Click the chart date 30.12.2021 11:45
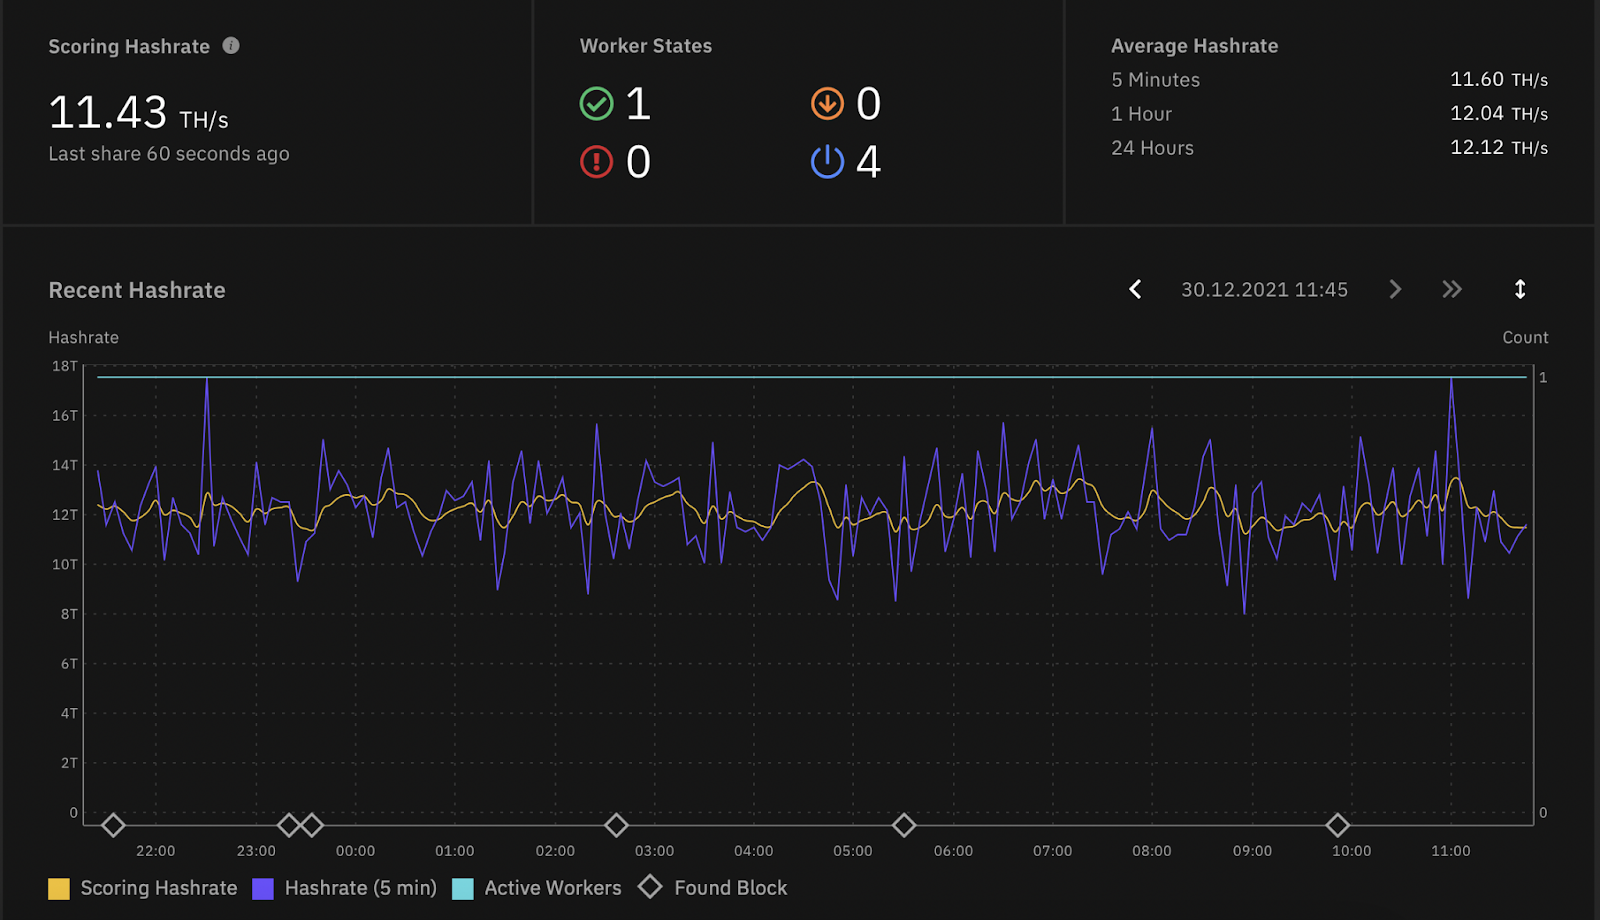1600x920 pixels. point(1264,290)
